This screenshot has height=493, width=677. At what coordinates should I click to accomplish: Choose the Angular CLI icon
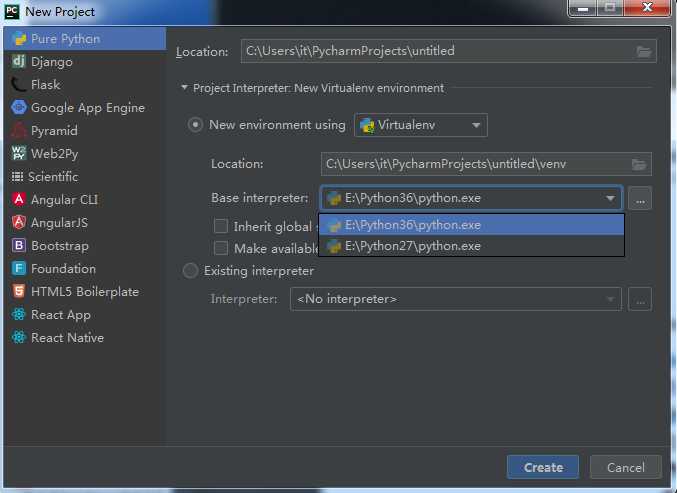click(19, 199)
